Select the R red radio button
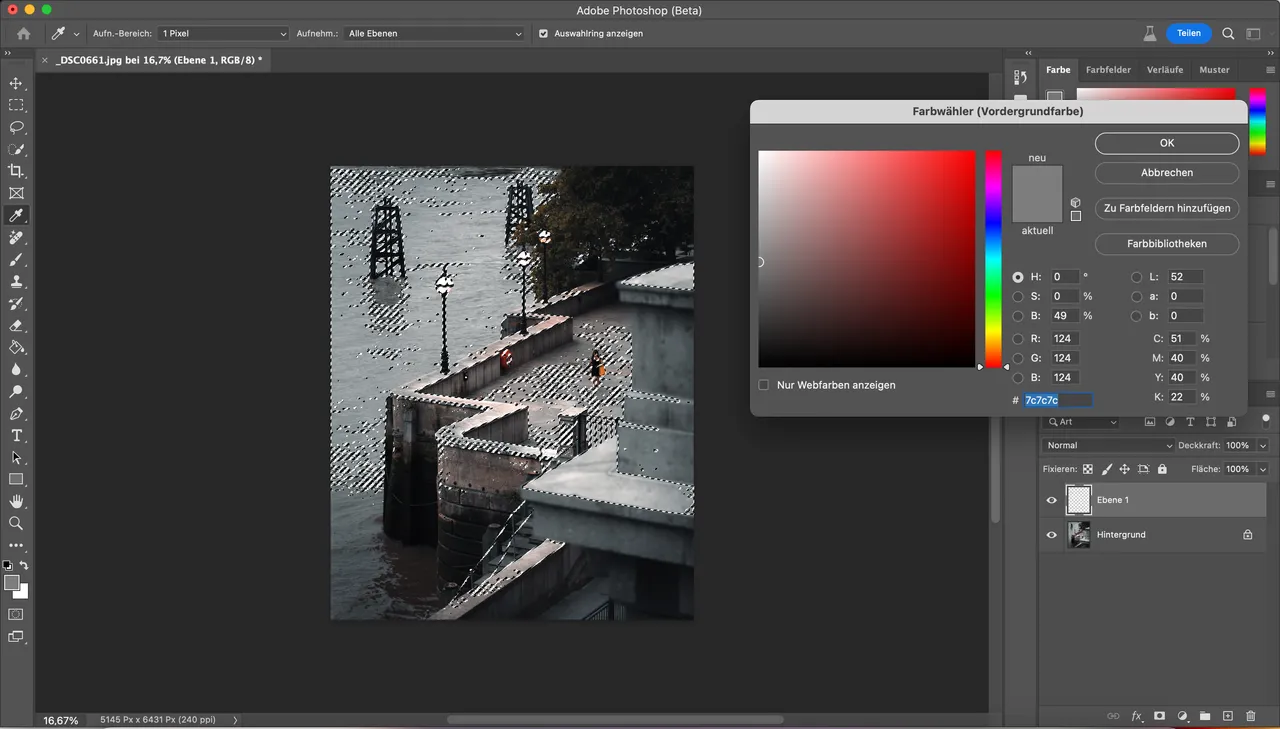Image resolution: width=1280 pixels, height=729 pixels. point(1018,339)
